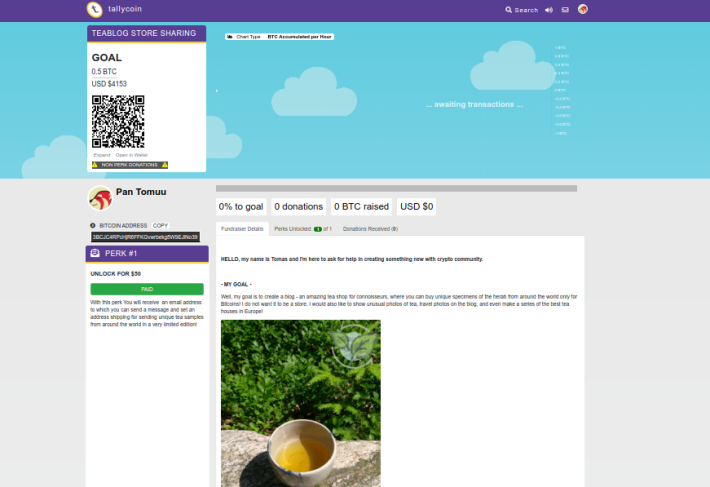Click the donation QR code

[x=118, y=121]
